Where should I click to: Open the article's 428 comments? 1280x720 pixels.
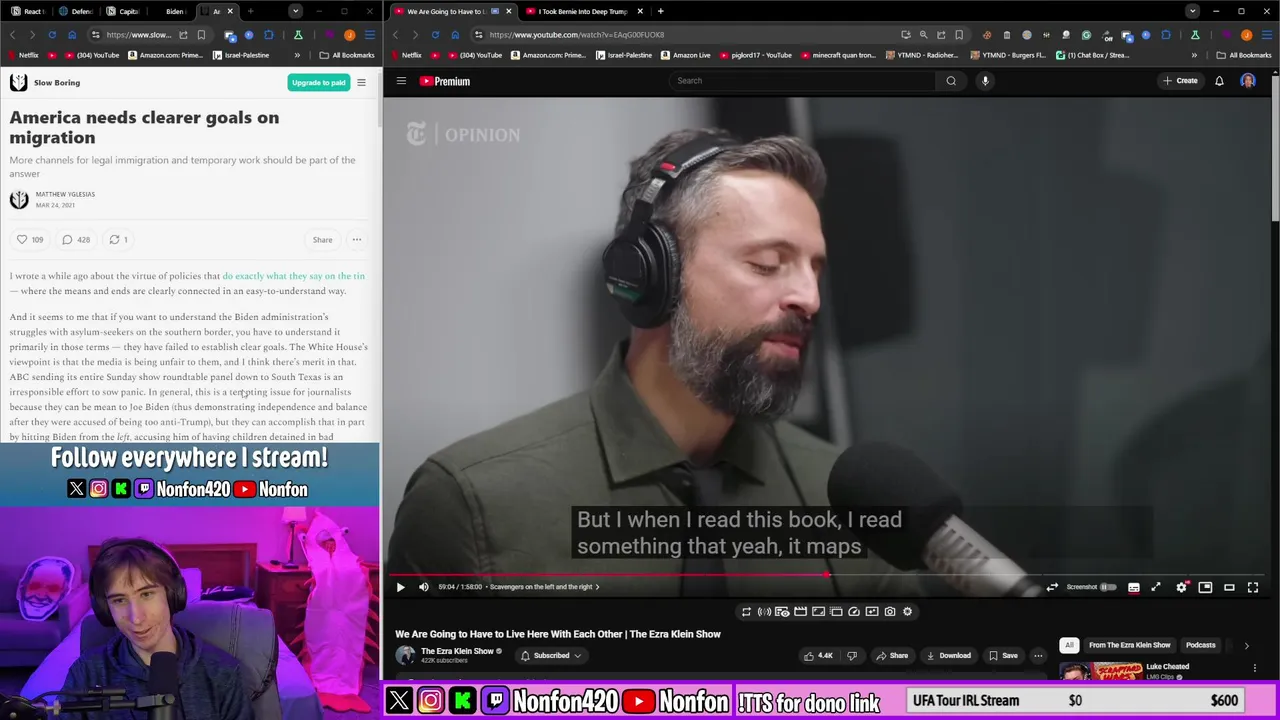pos(75,240)
